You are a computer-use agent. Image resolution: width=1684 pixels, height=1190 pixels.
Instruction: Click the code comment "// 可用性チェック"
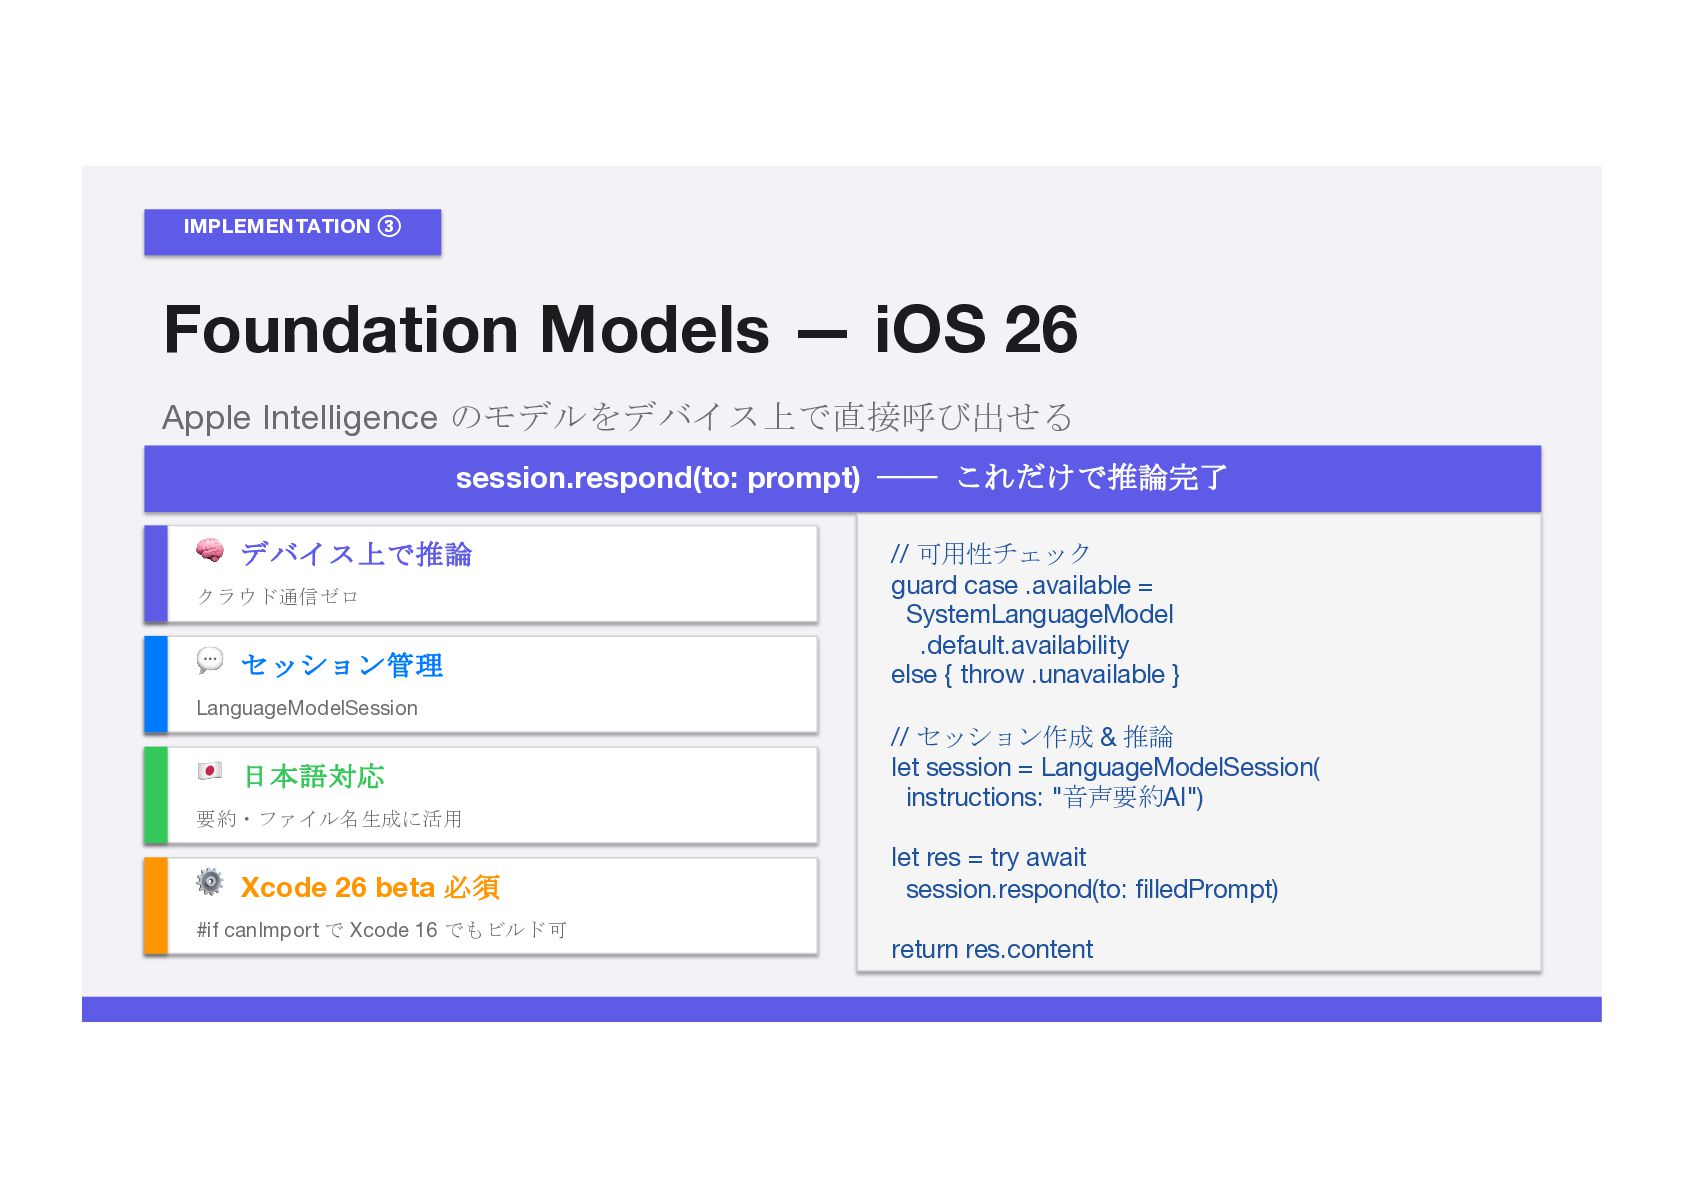coord(990,554)
